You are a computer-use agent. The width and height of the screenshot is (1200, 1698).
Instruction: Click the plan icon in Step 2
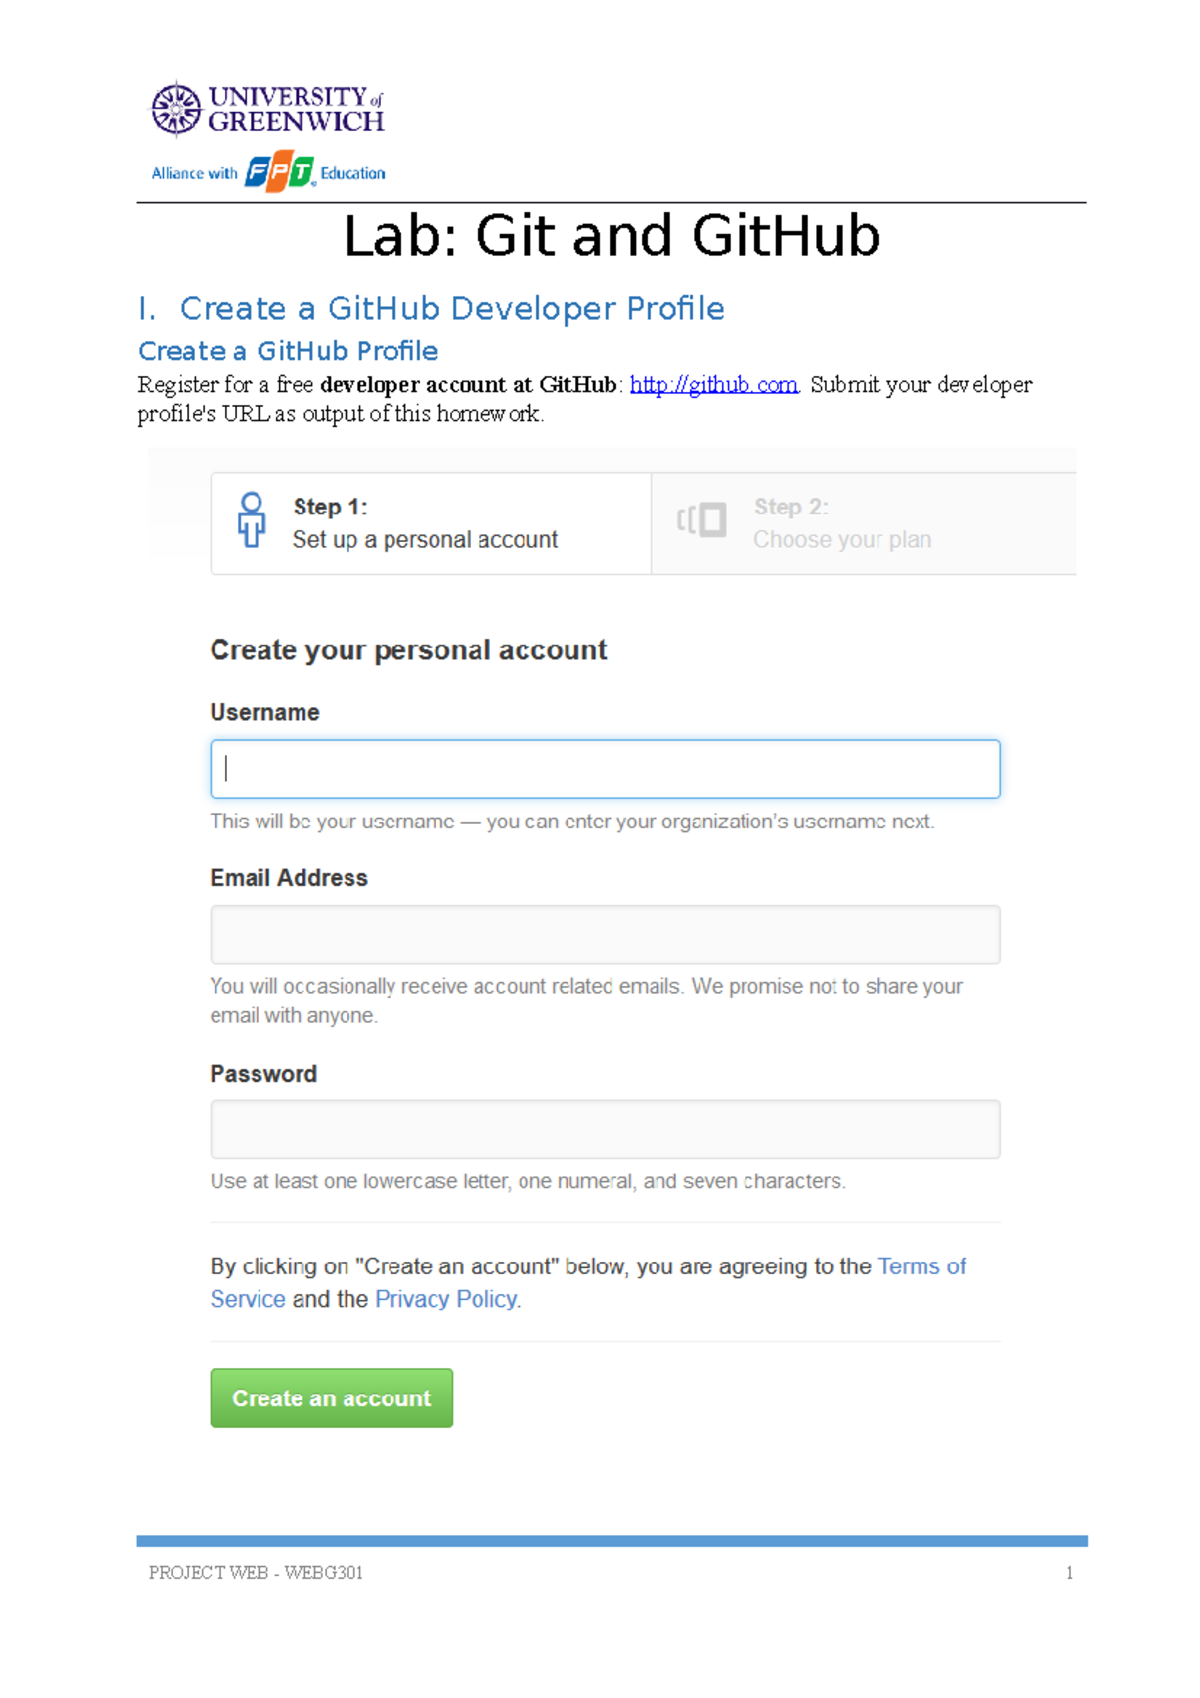702,520
